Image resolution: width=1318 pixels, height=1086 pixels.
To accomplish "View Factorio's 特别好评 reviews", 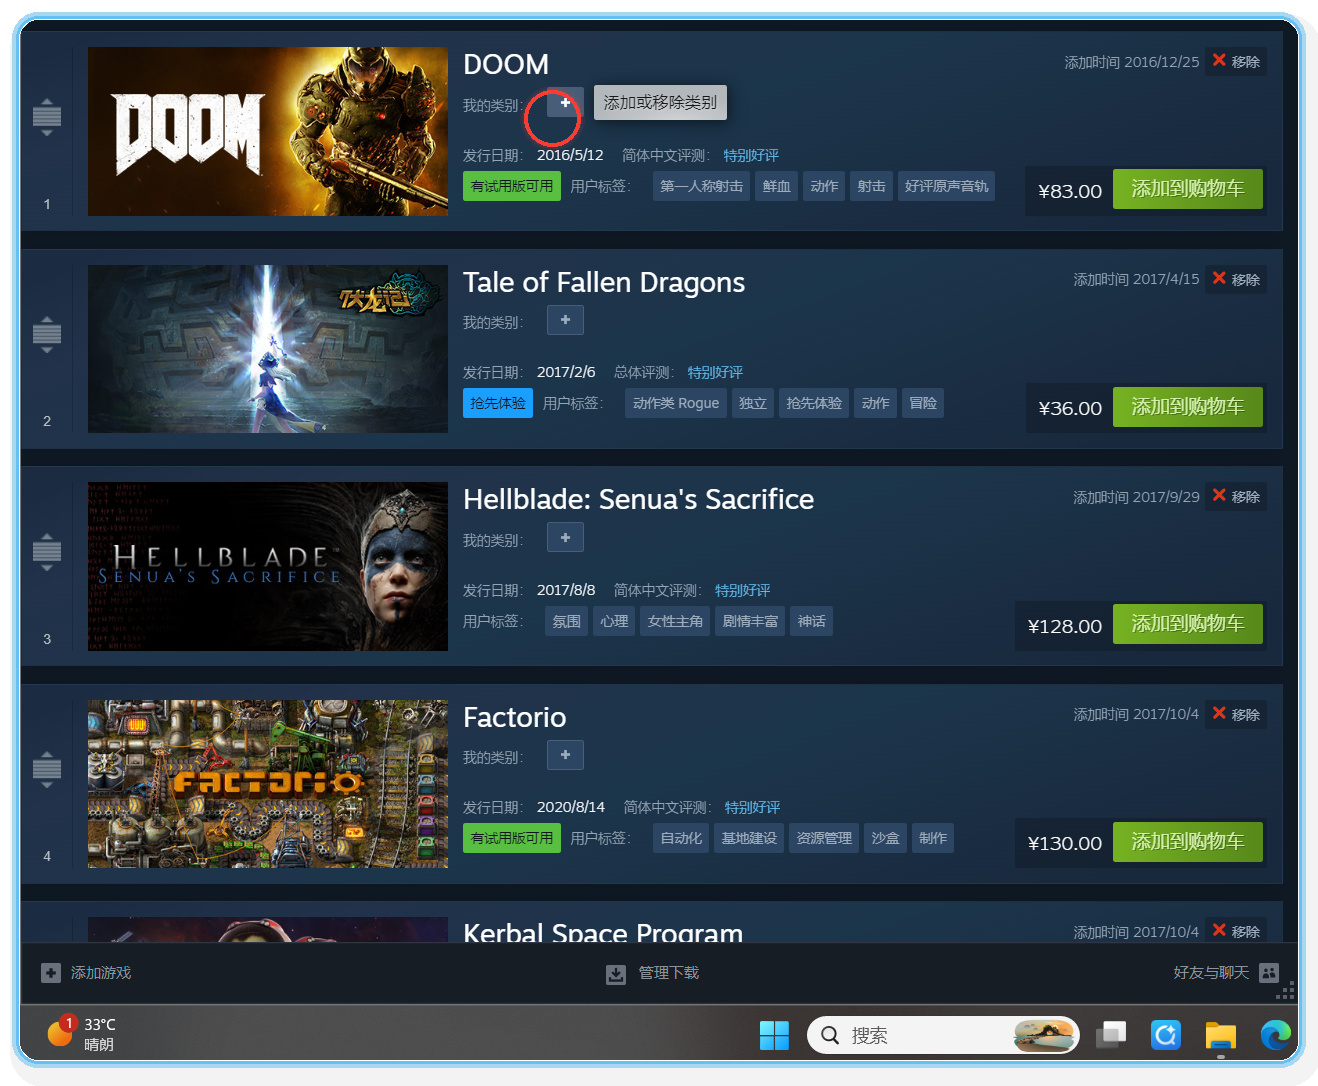I will click(753, 807).
